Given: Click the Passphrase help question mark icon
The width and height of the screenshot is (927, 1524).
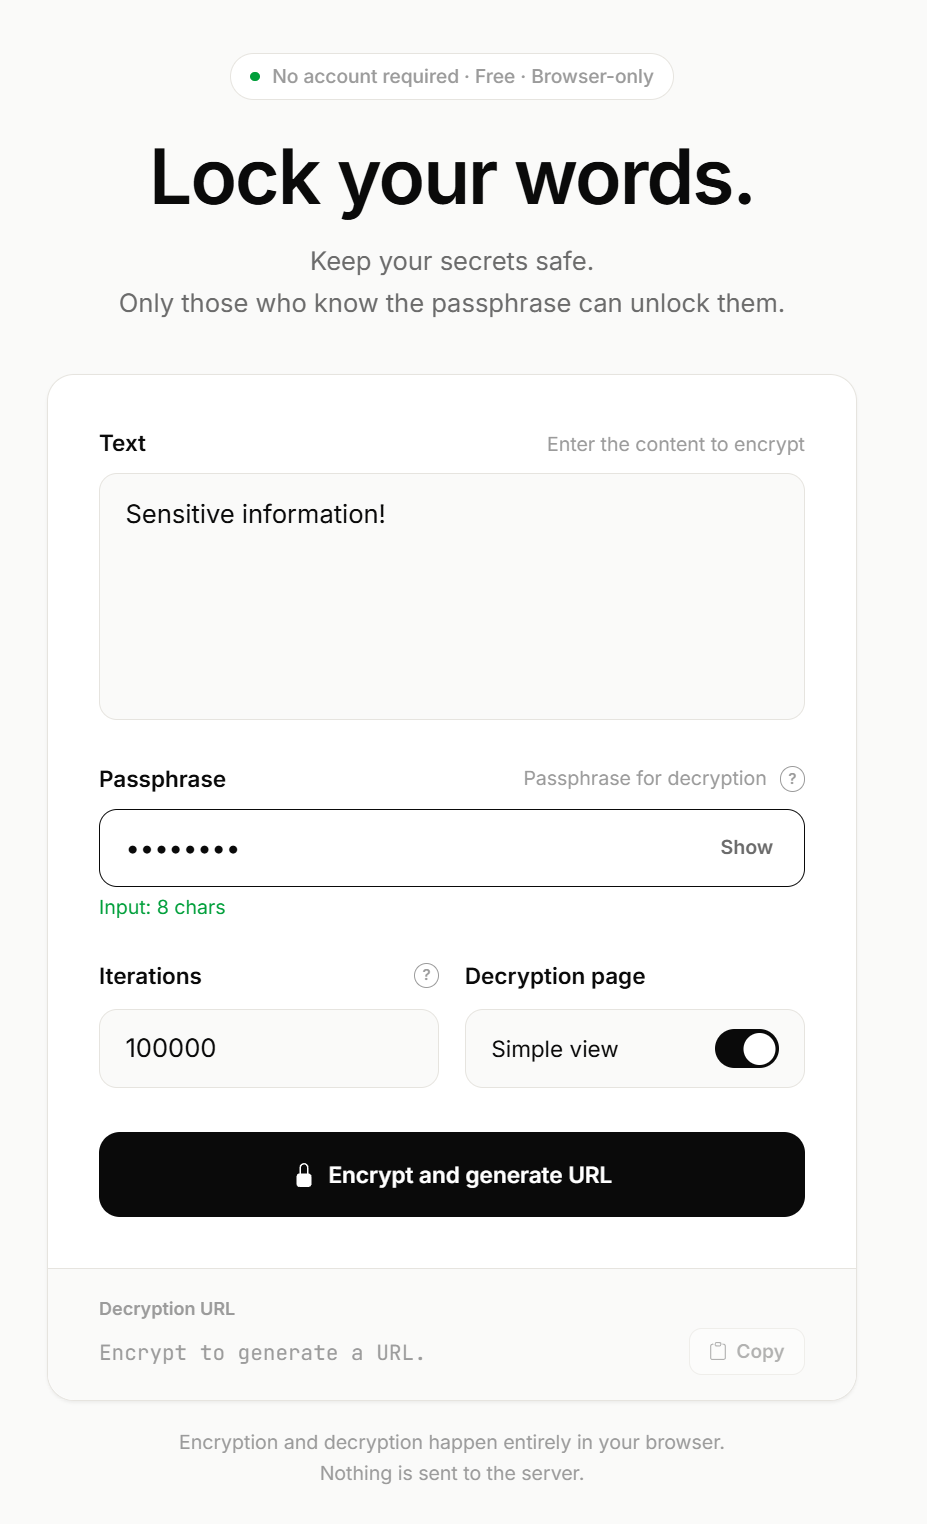Looking at the screenshot, I should click(792, 779).
